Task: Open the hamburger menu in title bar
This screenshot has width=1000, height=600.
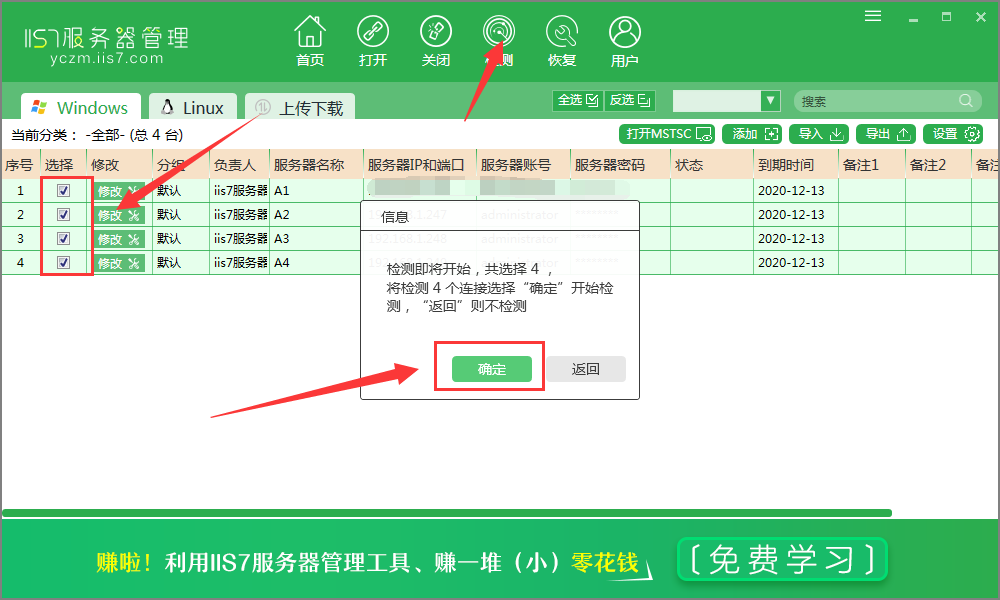Action: (x=873, y=16)
